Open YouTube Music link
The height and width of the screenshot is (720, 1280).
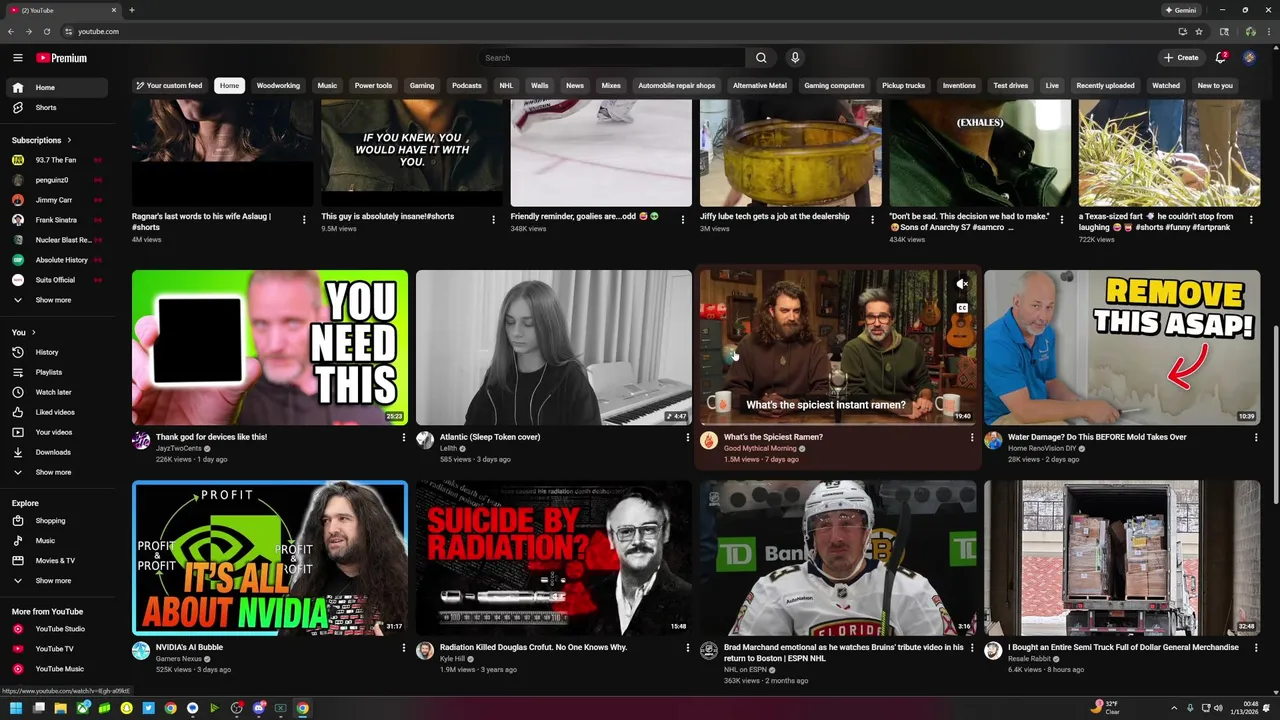tap(58, 669)
